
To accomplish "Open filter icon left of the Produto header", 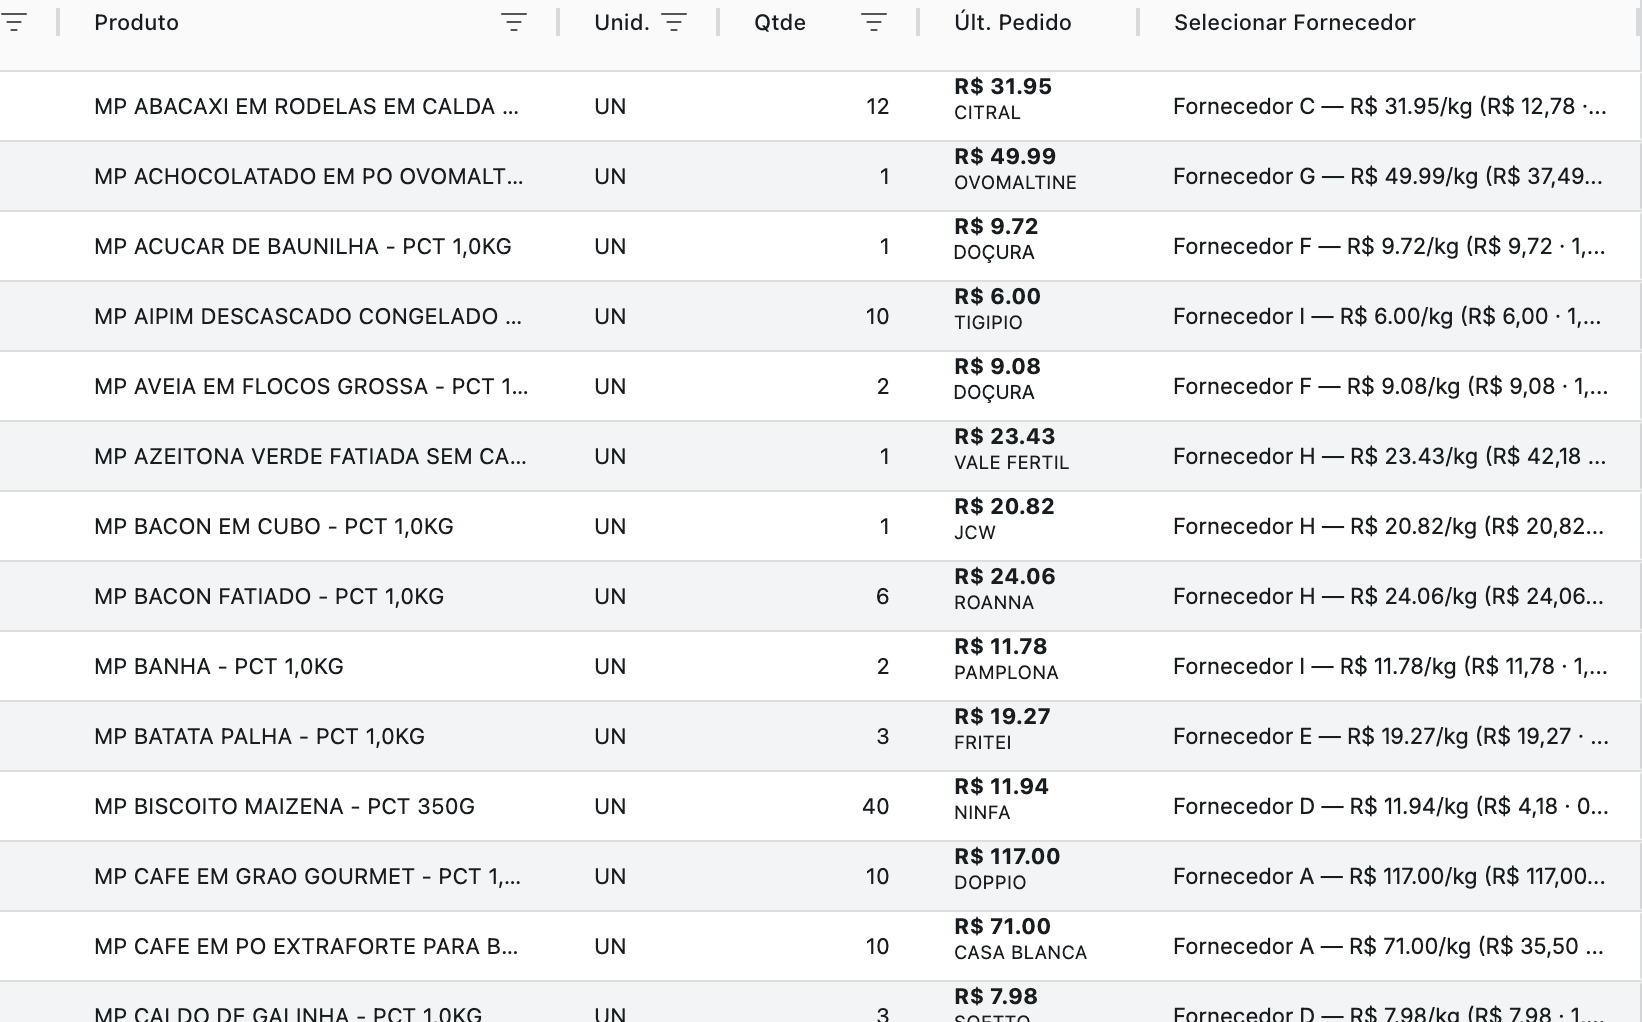I will [14, 23].
